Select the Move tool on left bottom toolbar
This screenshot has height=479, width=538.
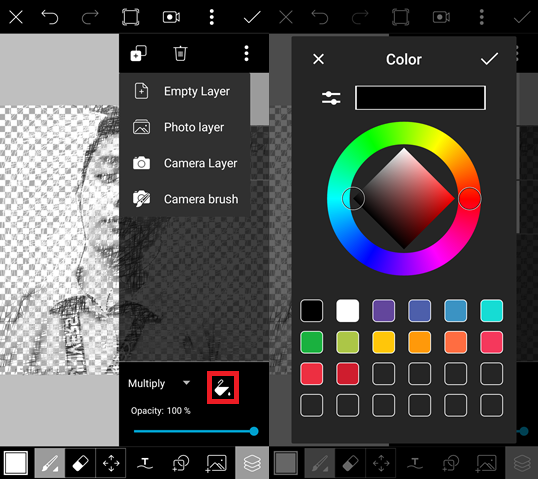[111, 463]
